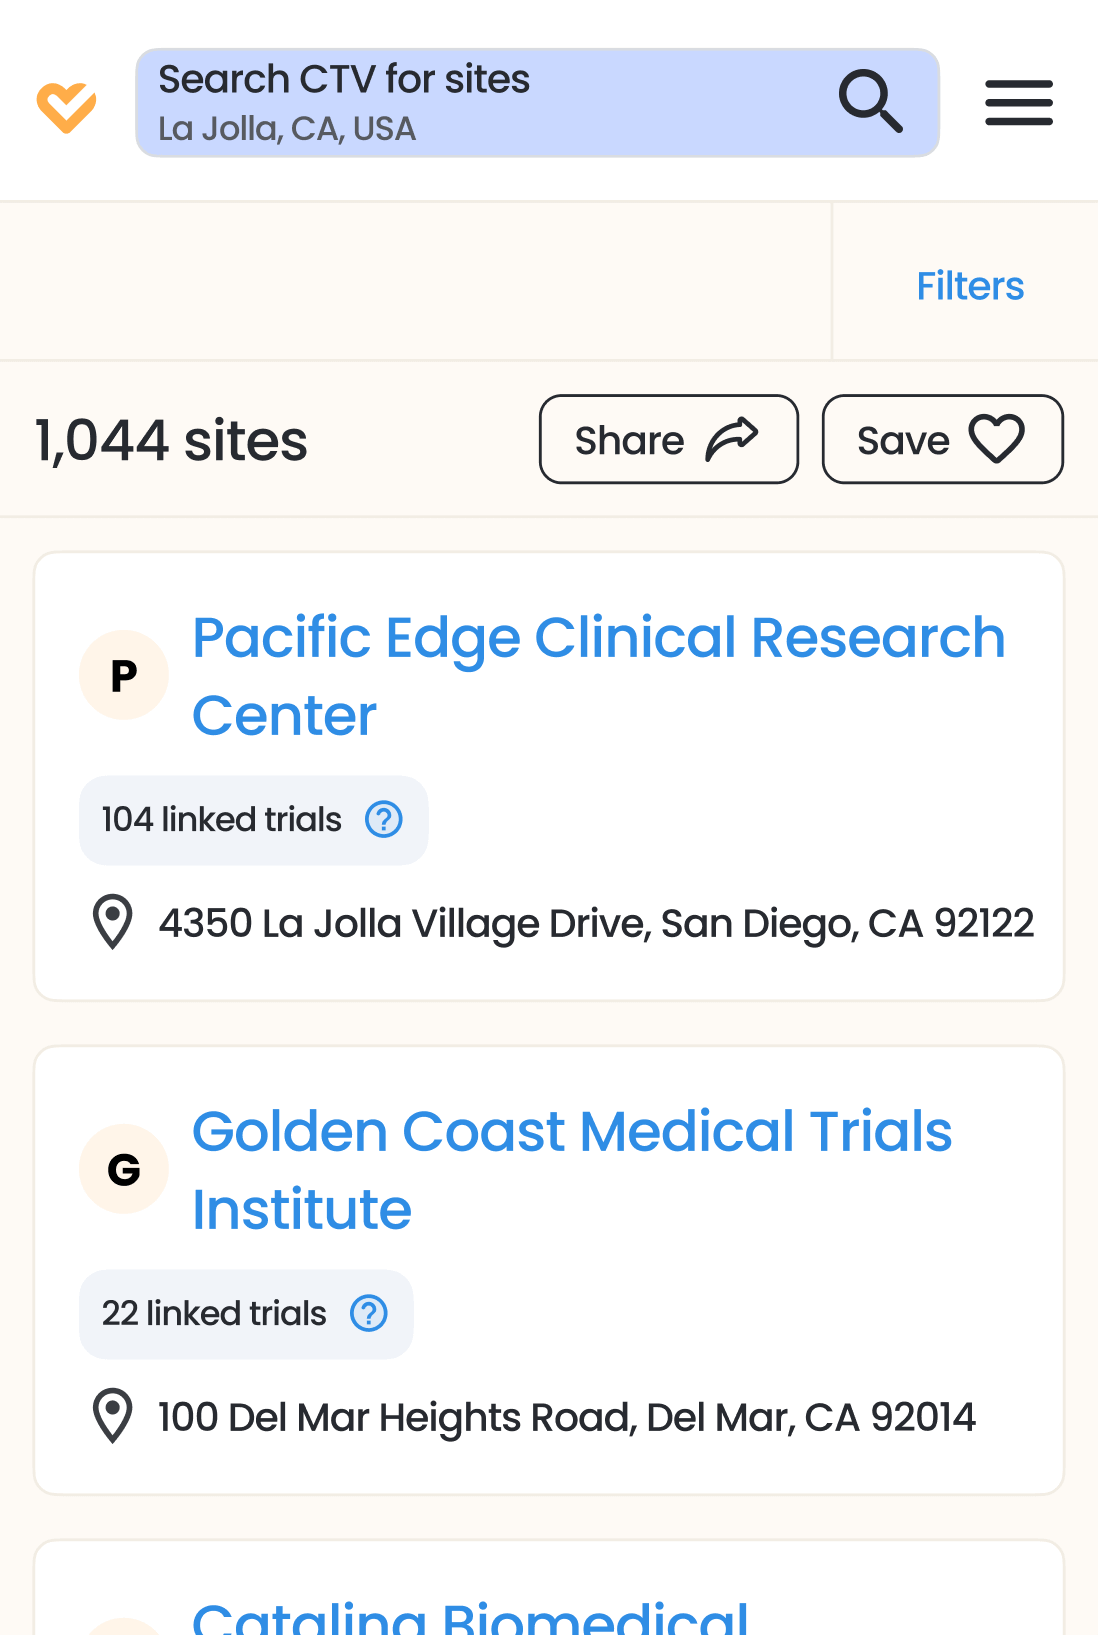Click the 100 Del Mar Heights Road address
The image size is (1098, 1635).
(567, 1417)
